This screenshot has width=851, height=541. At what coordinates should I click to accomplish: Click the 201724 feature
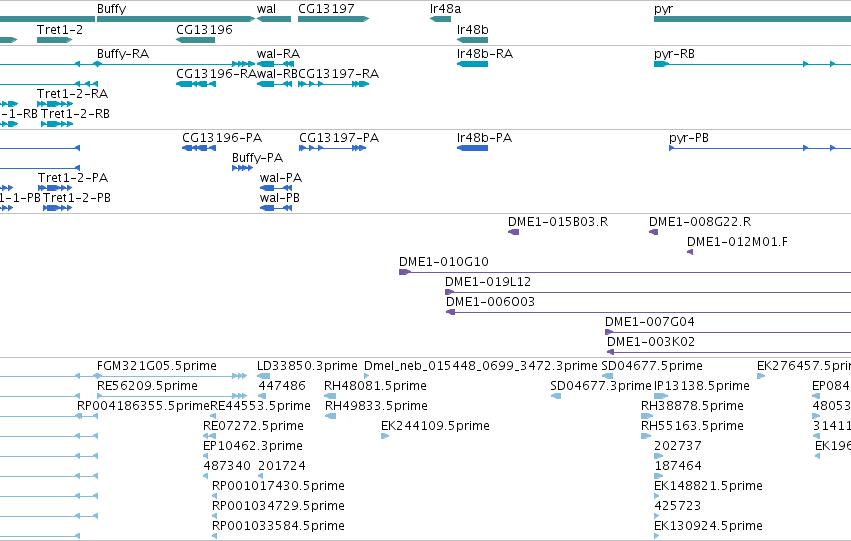(x=261, y=476)
